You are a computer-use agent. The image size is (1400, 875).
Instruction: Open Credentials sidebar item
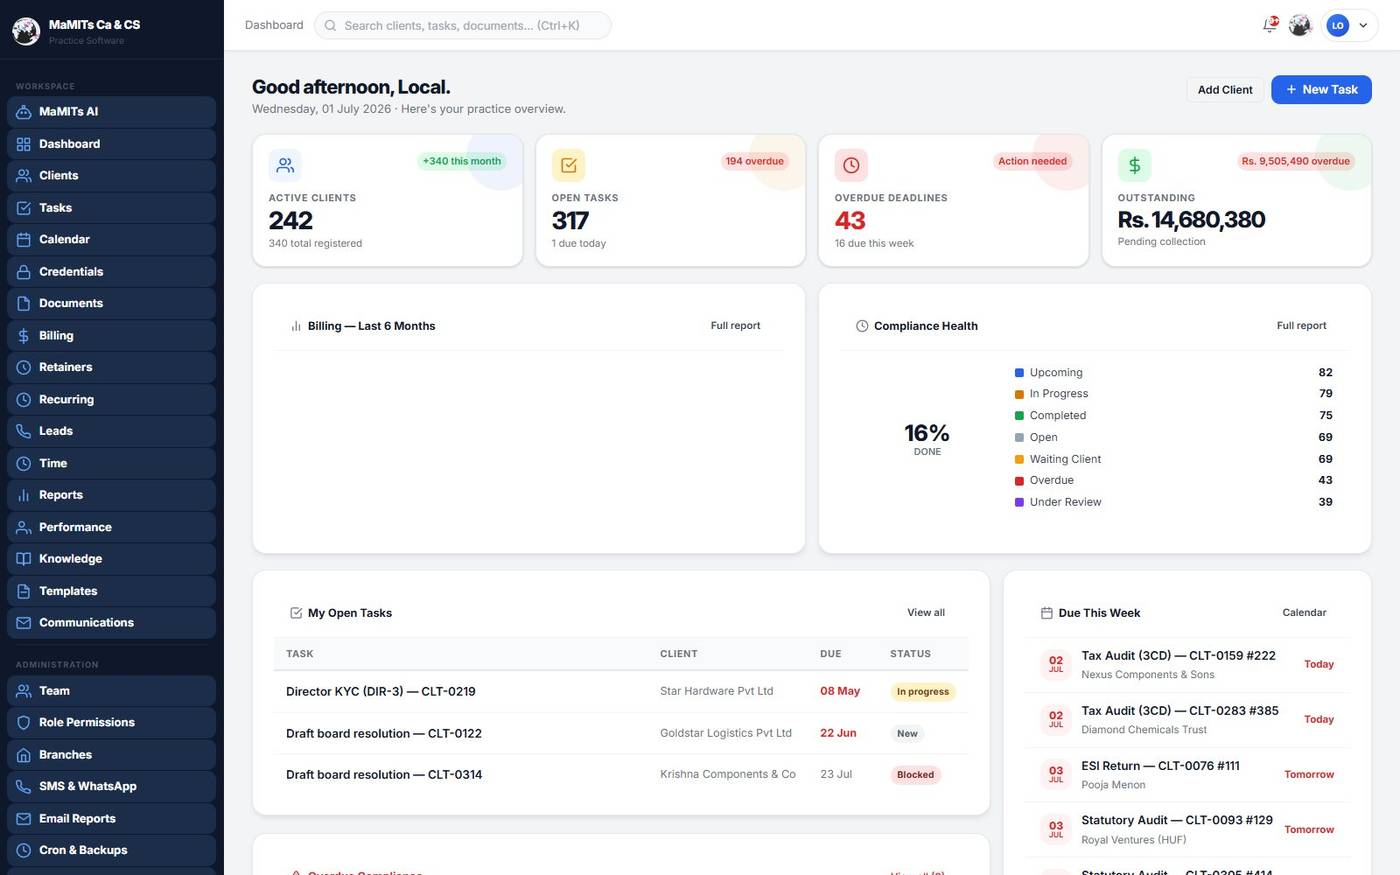(x=112, y=272)
